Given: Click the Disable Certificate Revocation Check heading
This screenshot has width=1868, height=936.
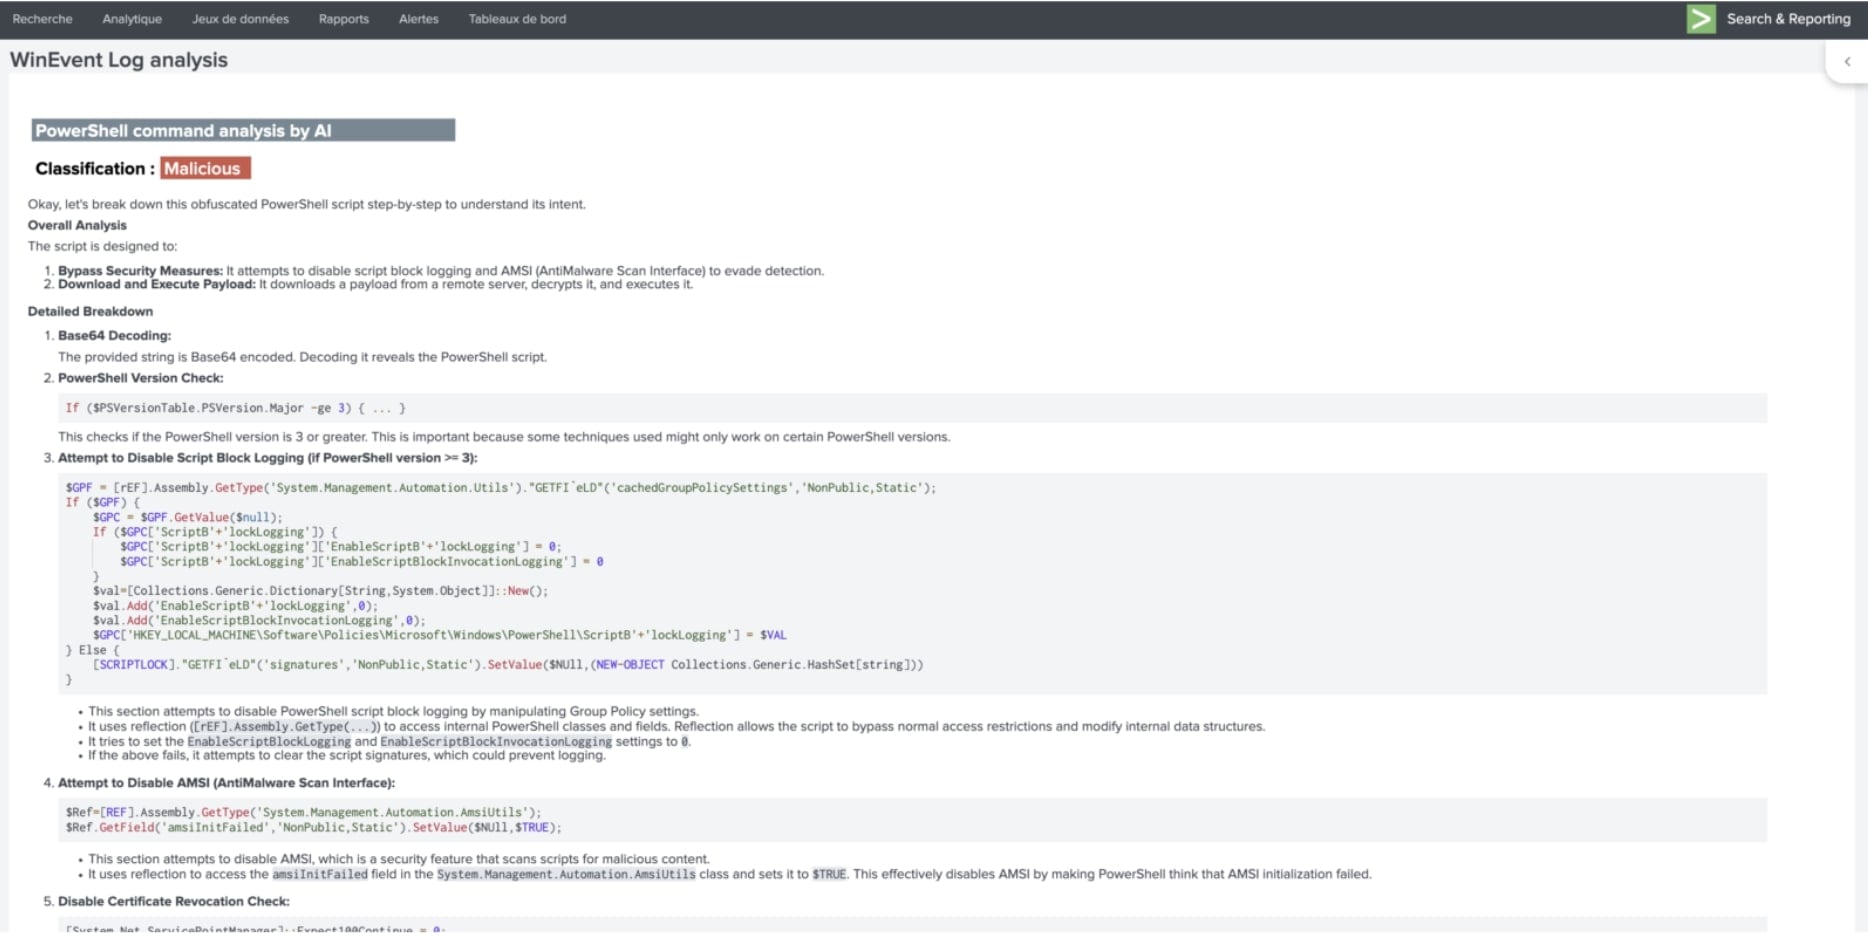Looking at the screenshot, I should coord(173,901).
